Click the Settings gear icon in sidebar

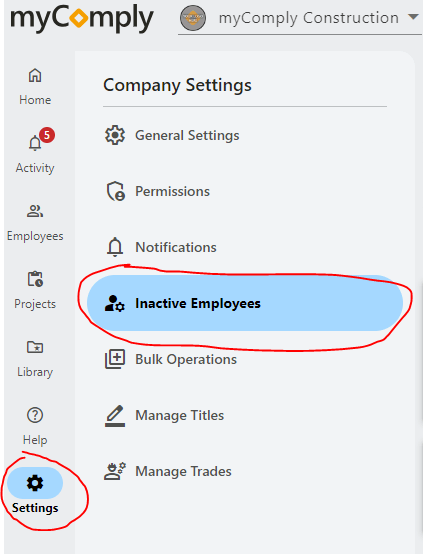pyautogui.click(x=35, y=483)
